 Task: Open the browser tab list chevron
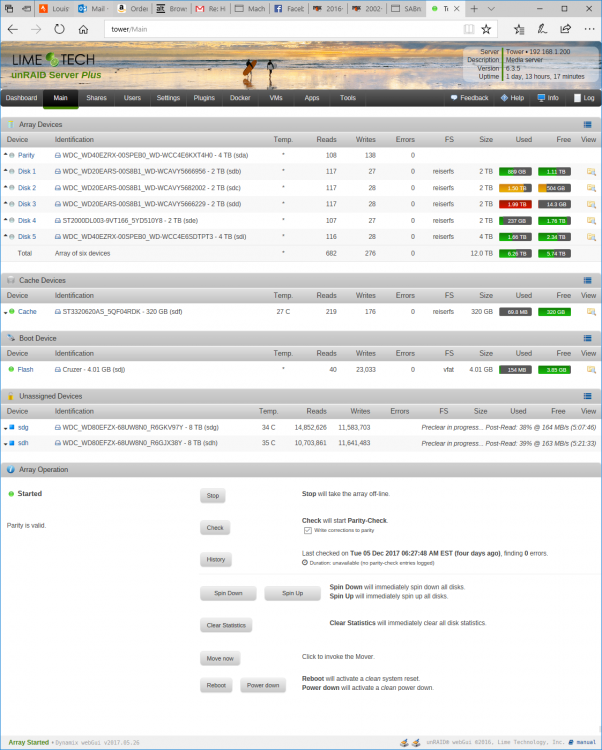(x=491, y=9)
